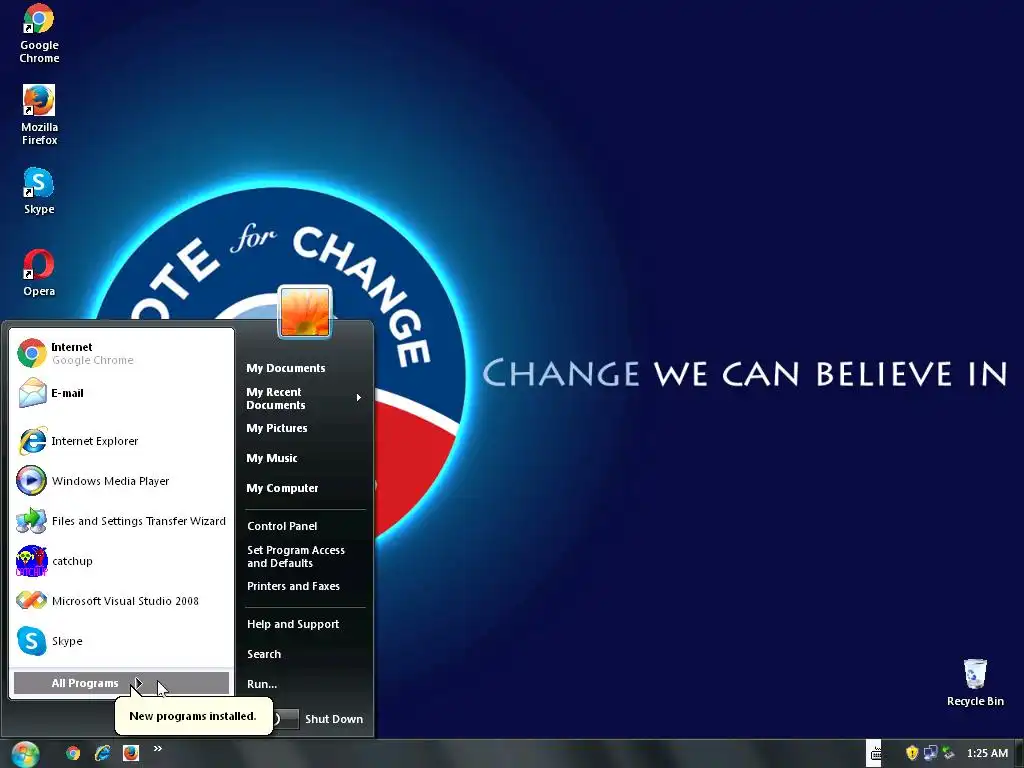Dismiss the New programs installed balloon
The image size is (1024, 768).
193,716
